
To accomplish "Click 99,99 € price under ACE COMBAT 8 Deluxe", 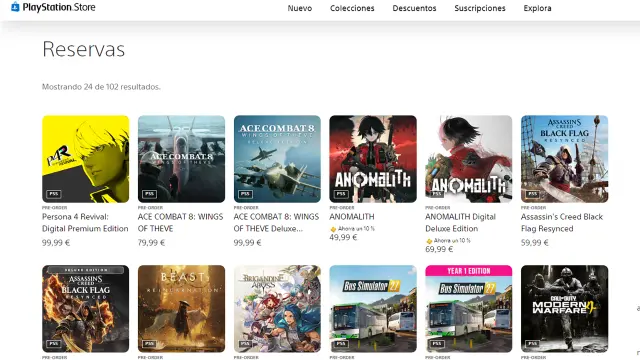I will coord(247,243).
